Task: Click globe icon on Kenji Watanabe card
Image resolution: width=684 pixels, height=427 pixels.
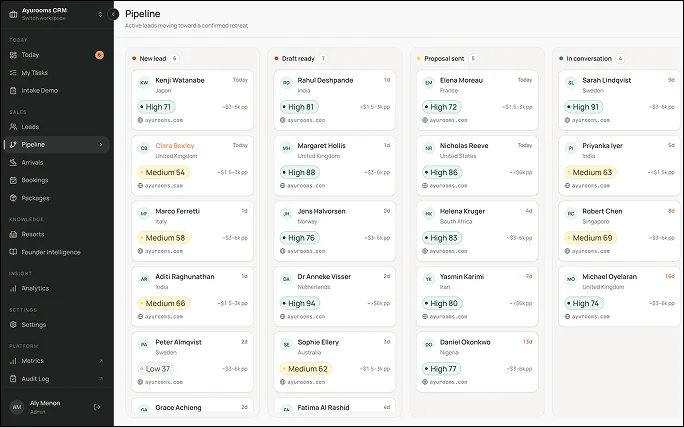Action: (x=140, y=120)
